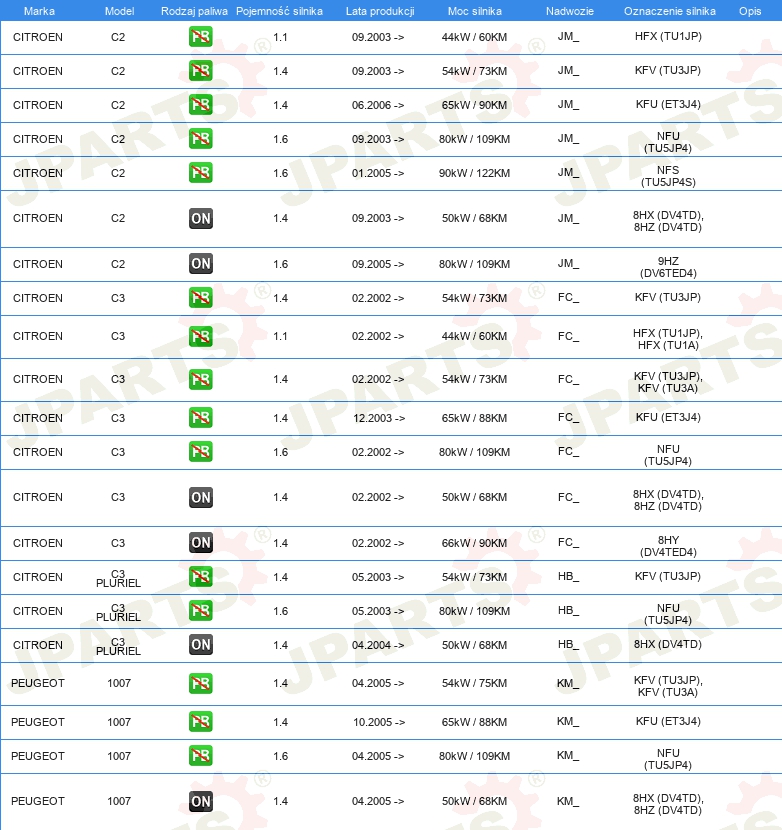This screenshot has width=782, height=830.
Task: Select KM_ body code in 10.2005 row
Action: pos(568,721)
